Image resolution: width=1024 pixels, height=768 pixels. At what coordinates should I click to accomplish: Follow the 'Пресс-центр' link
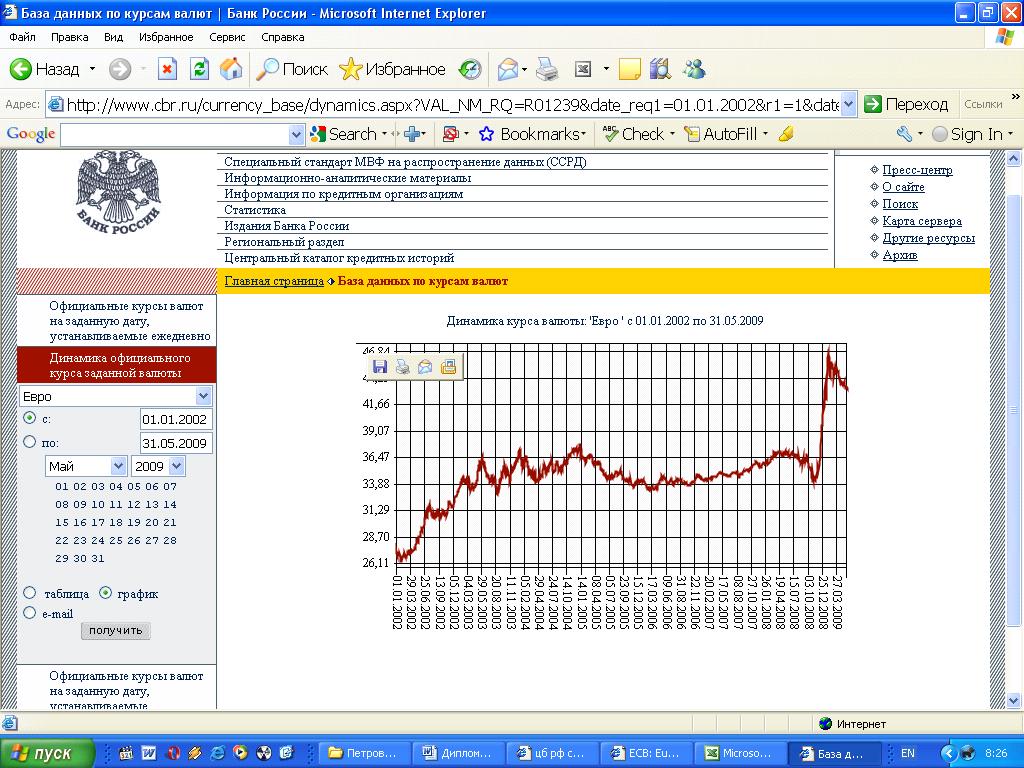917,170
